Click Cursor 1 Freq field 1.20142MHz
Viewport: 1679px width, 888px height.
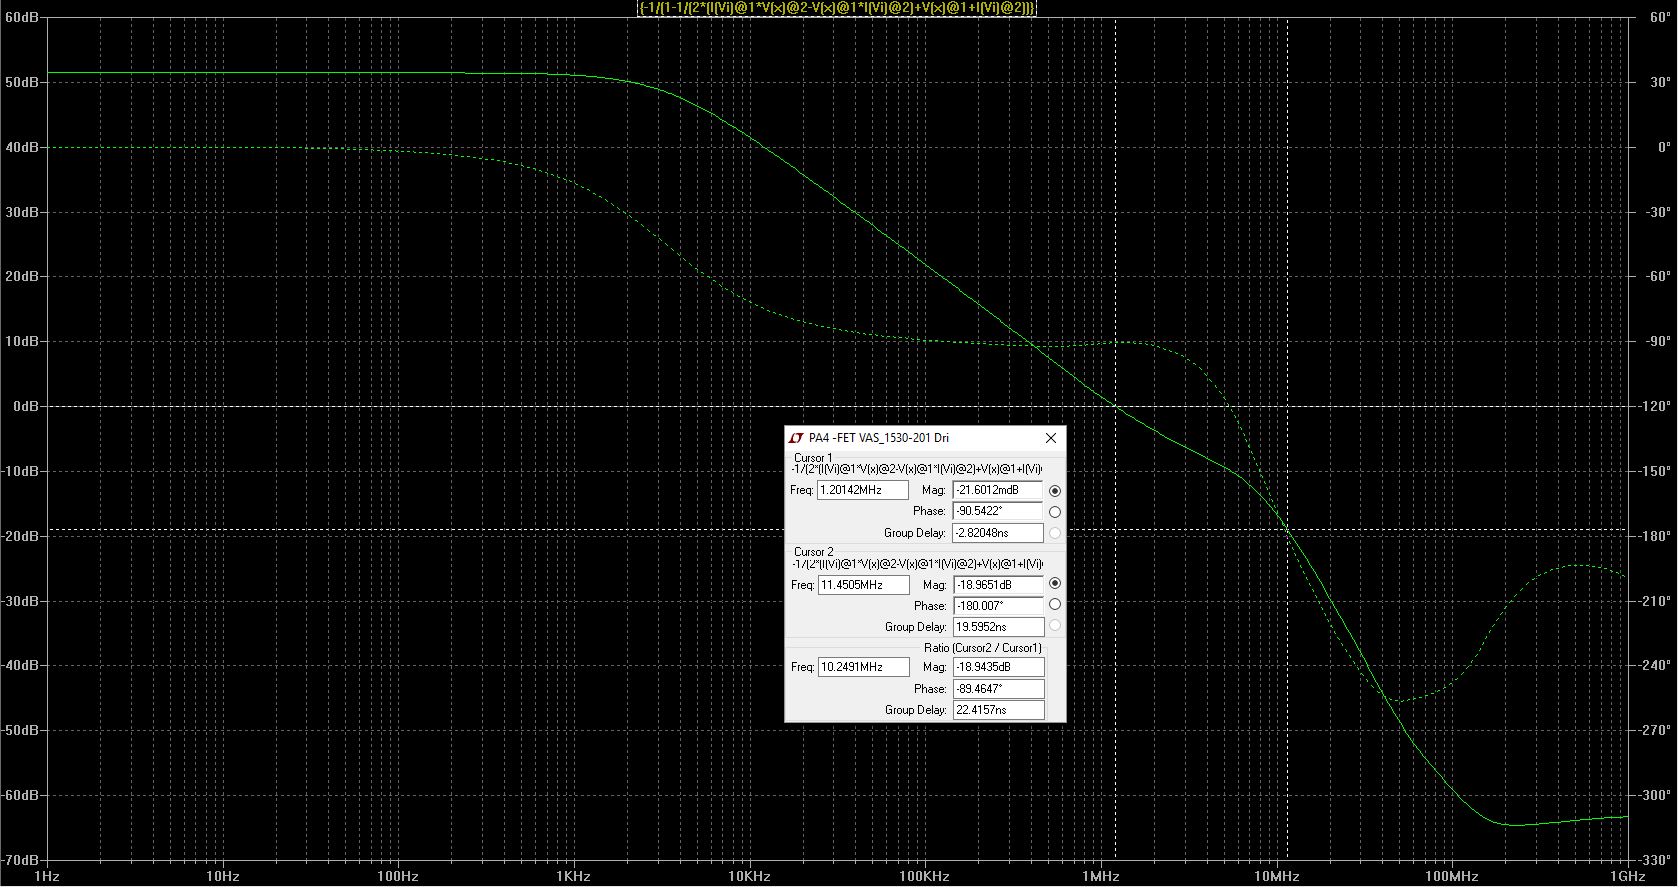pos(863,490)
